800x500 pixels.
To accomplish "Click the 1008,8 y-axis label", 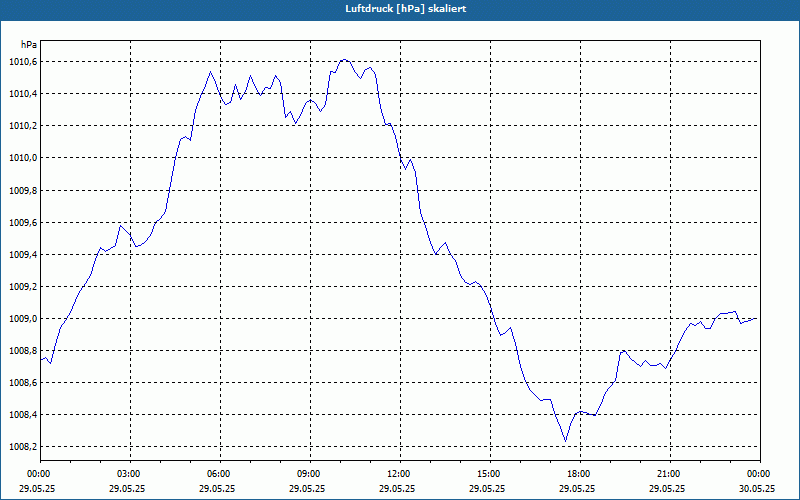I will coord(23,351).
